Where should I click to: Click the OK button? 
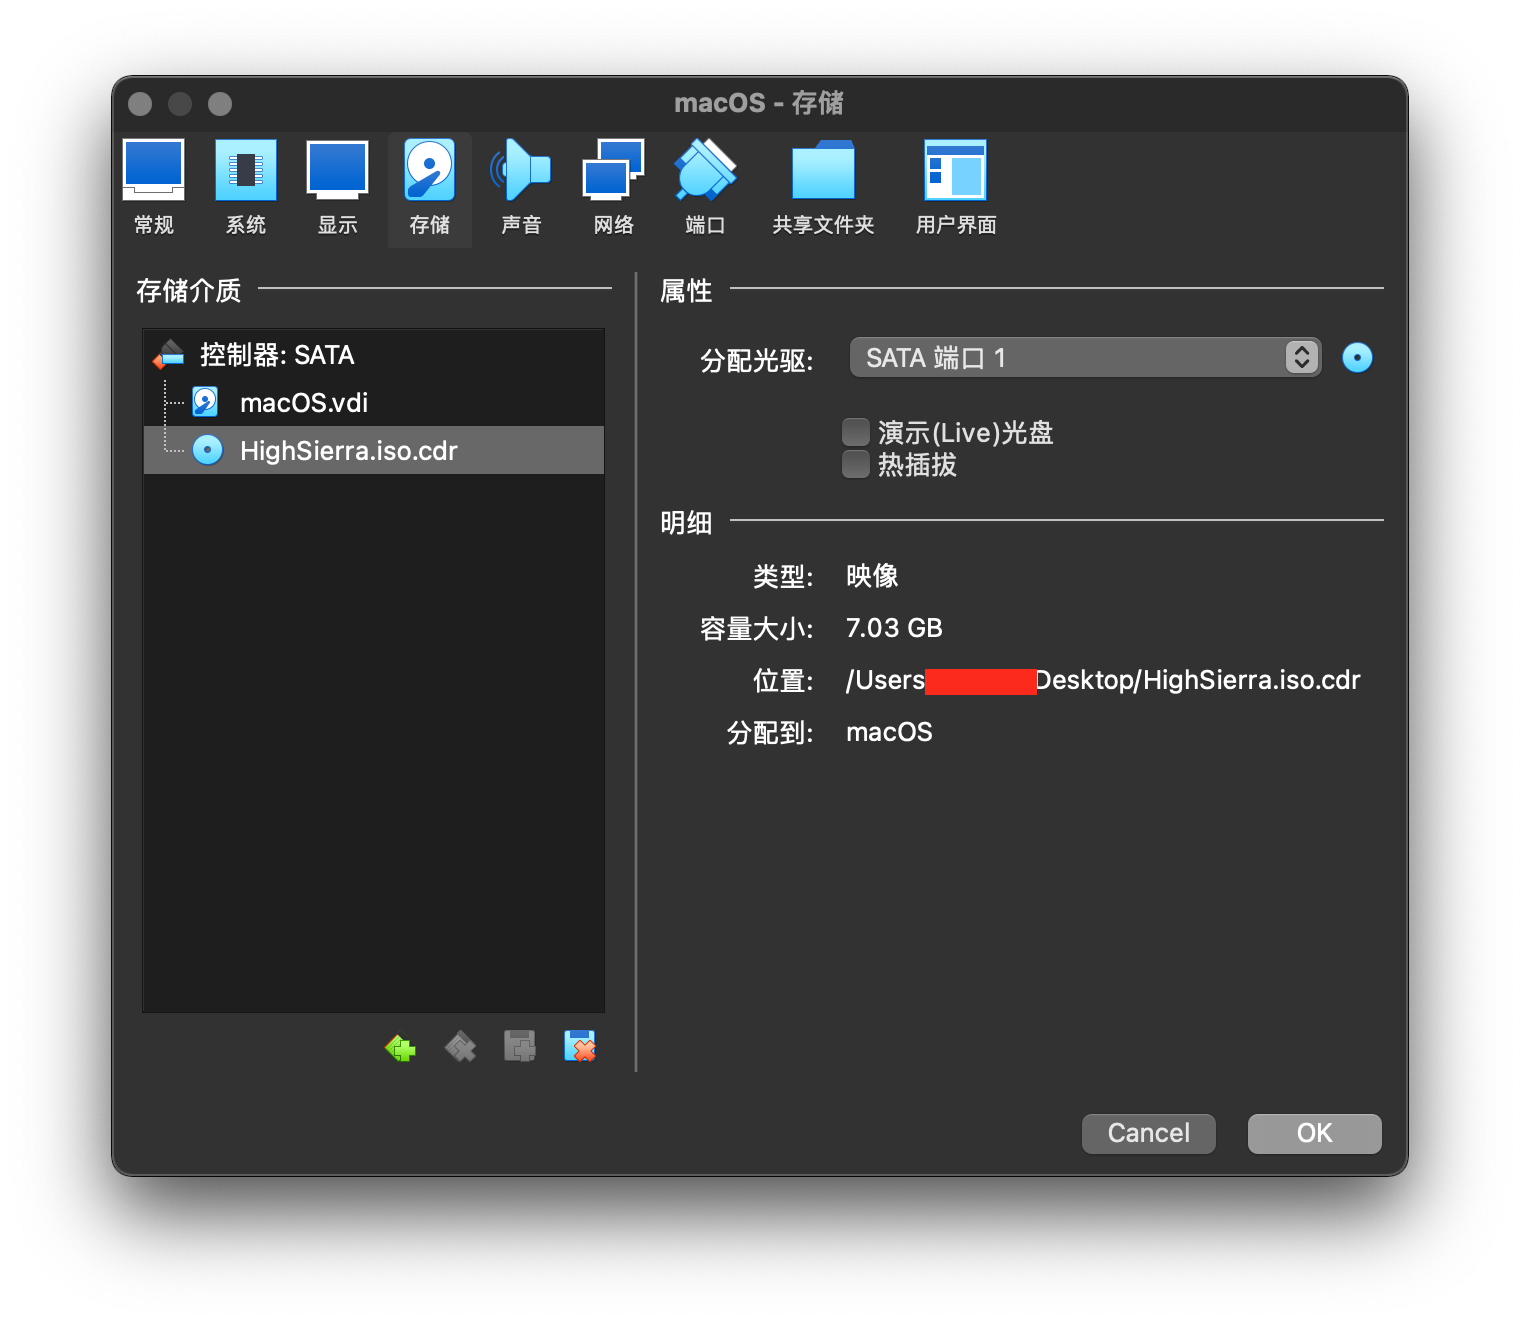point(1314,1133)
